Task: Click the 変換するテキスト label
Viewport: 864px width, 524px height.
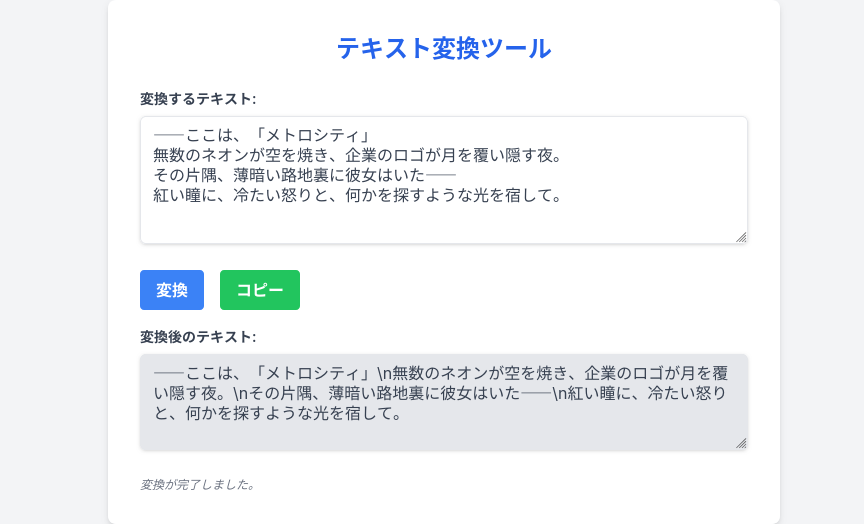Action: (x=198, y=98)
